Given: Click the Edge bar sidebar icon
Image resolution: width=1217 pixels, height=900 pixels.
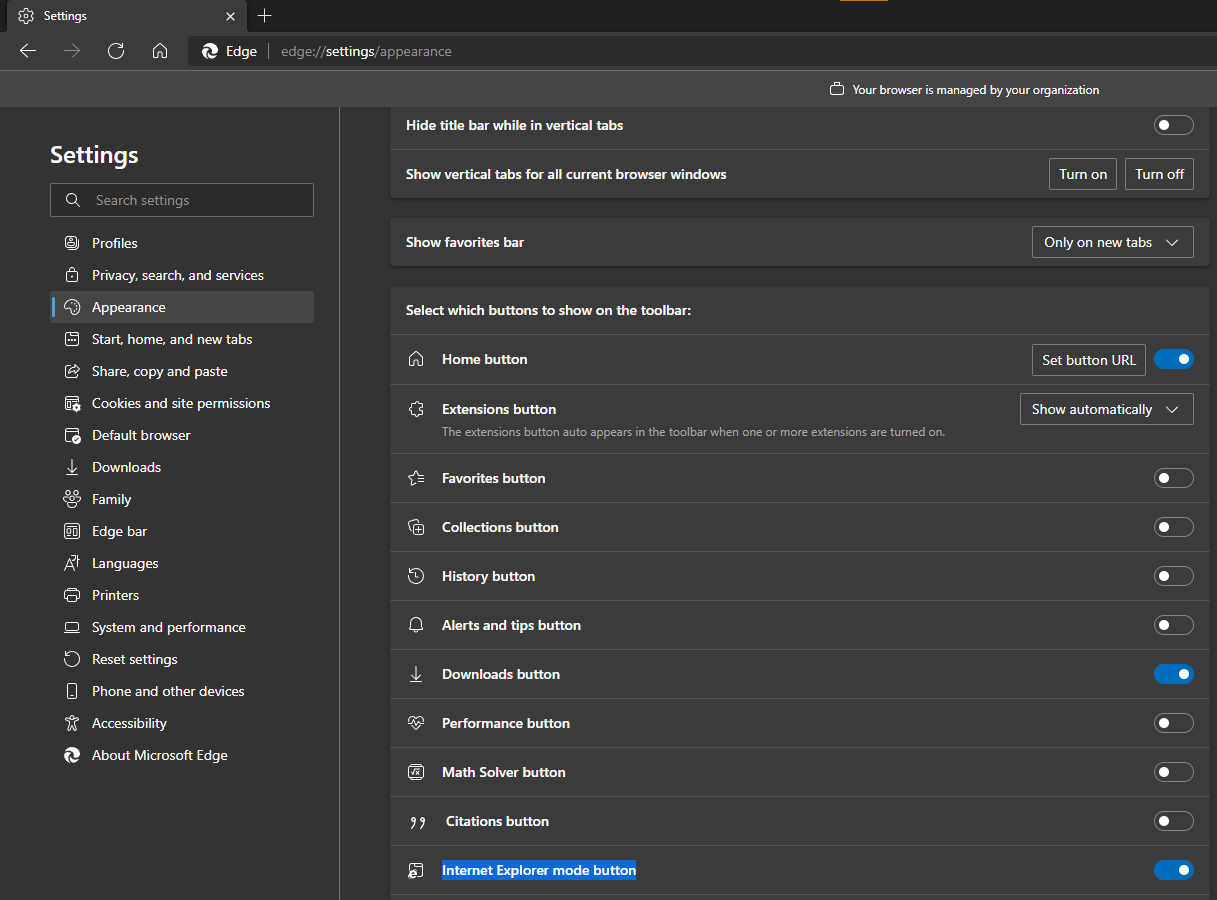Looking at the screenshot, I should pos(72,531).
